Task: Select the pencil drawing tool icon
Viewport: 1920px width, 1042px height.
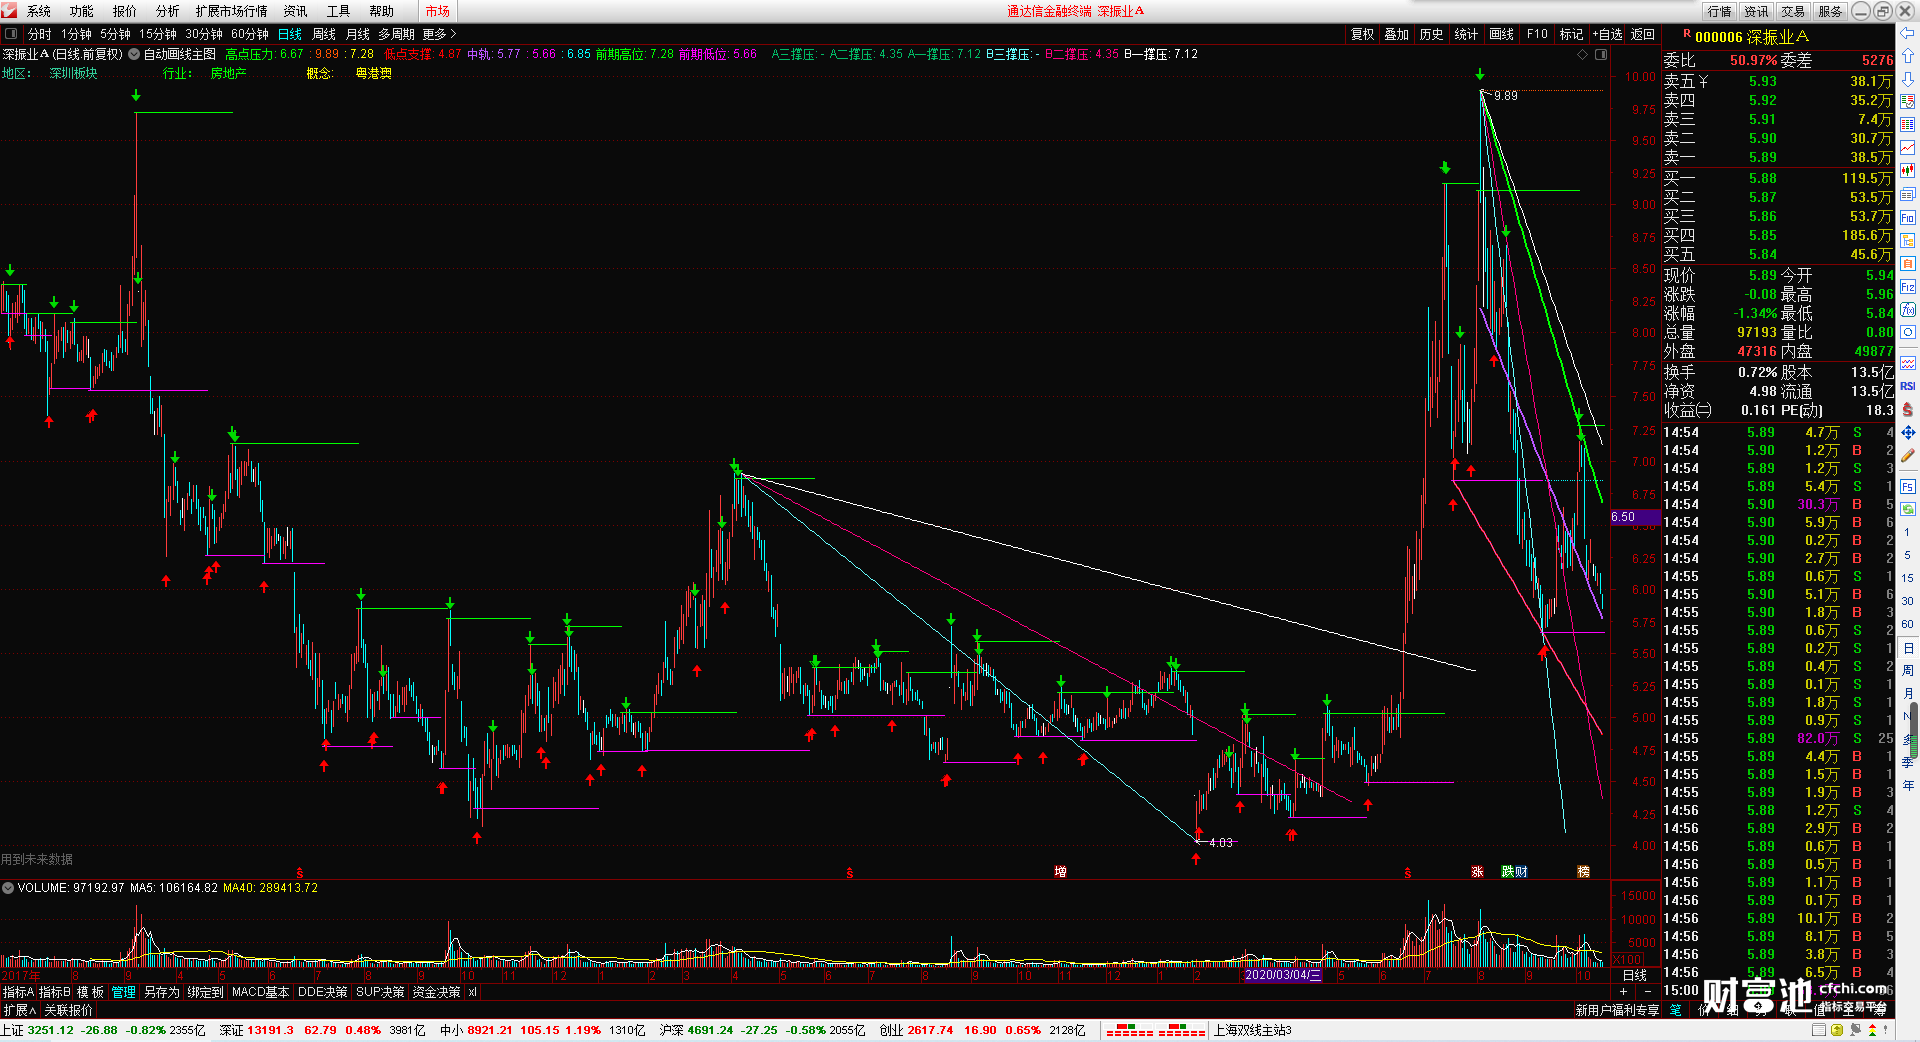Action: tap(1908, 456)
